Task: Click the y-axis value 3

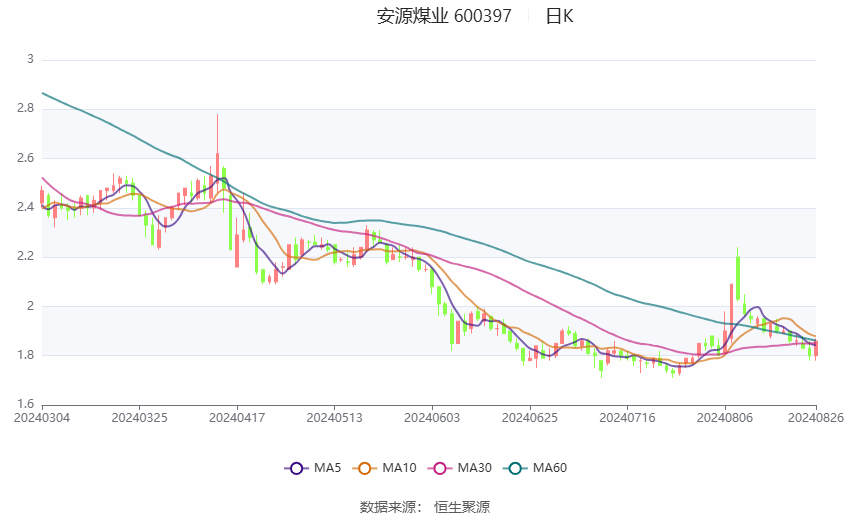Action: [x=30, y=59]
